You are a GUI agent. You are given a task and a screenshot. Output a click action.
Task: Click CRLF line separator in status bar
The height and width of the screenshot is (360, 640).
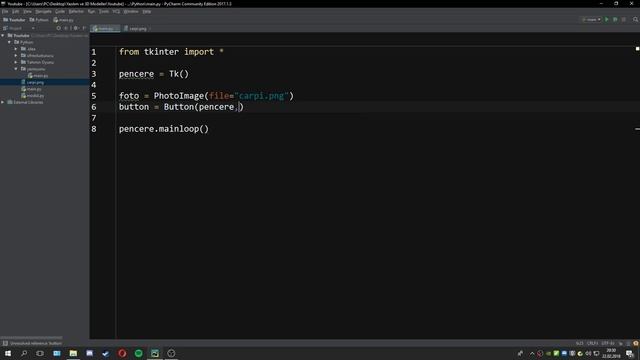pyautogui.click(x=592, y=343)
